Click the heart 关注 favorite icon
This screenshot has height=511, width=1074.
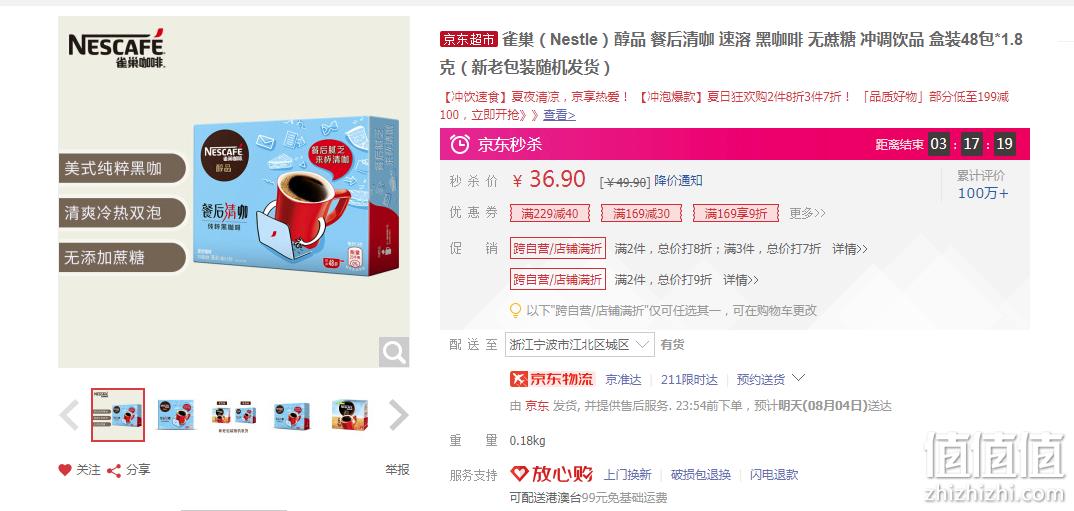(65, 470)
